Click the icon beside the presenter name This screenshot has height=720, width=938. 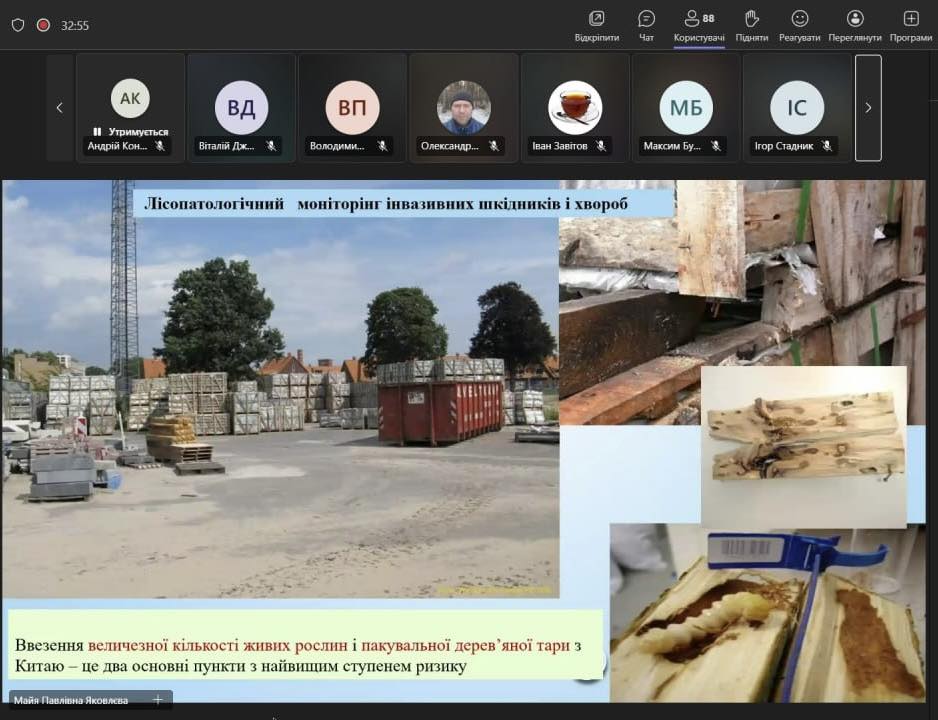coord(157,700)
